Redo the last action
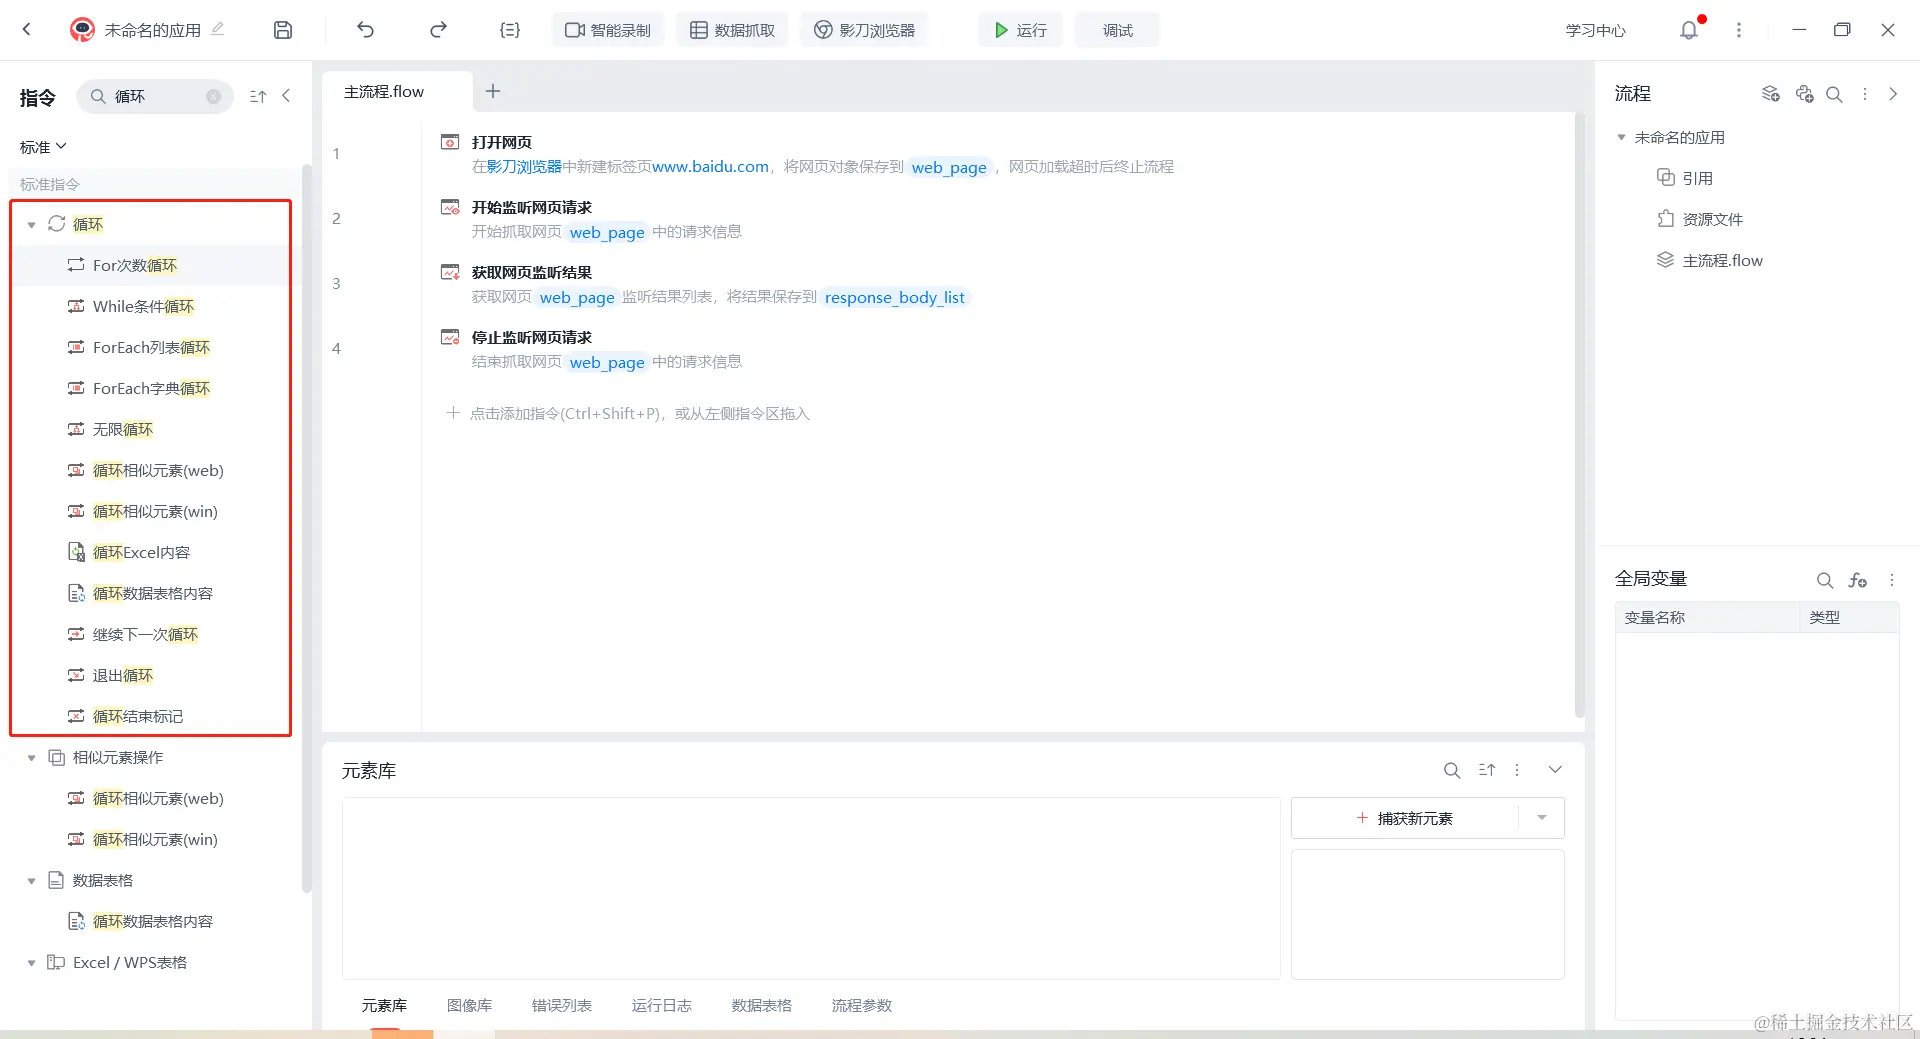Viewport: 1920px width, 1039px height. (438, 30)
